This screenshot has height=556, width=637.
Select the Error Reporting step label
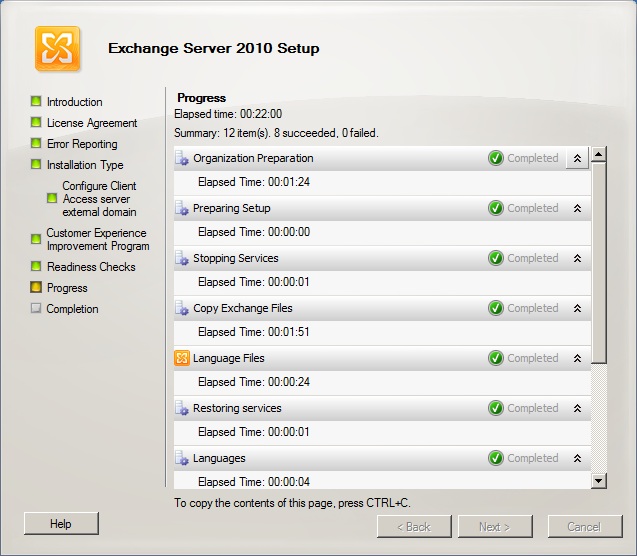(82, 144)
